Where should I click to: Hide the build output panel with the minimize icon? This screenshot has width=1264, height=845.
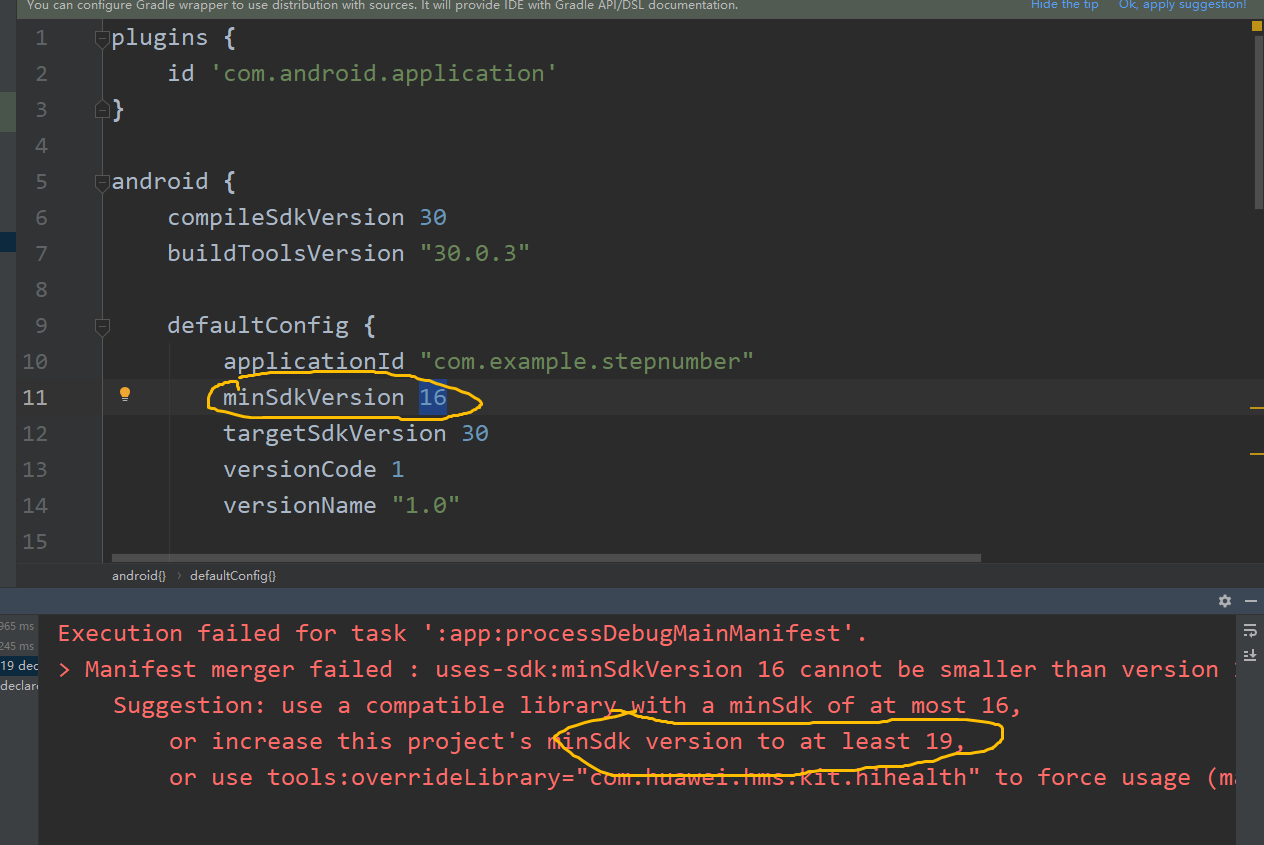1250,601
